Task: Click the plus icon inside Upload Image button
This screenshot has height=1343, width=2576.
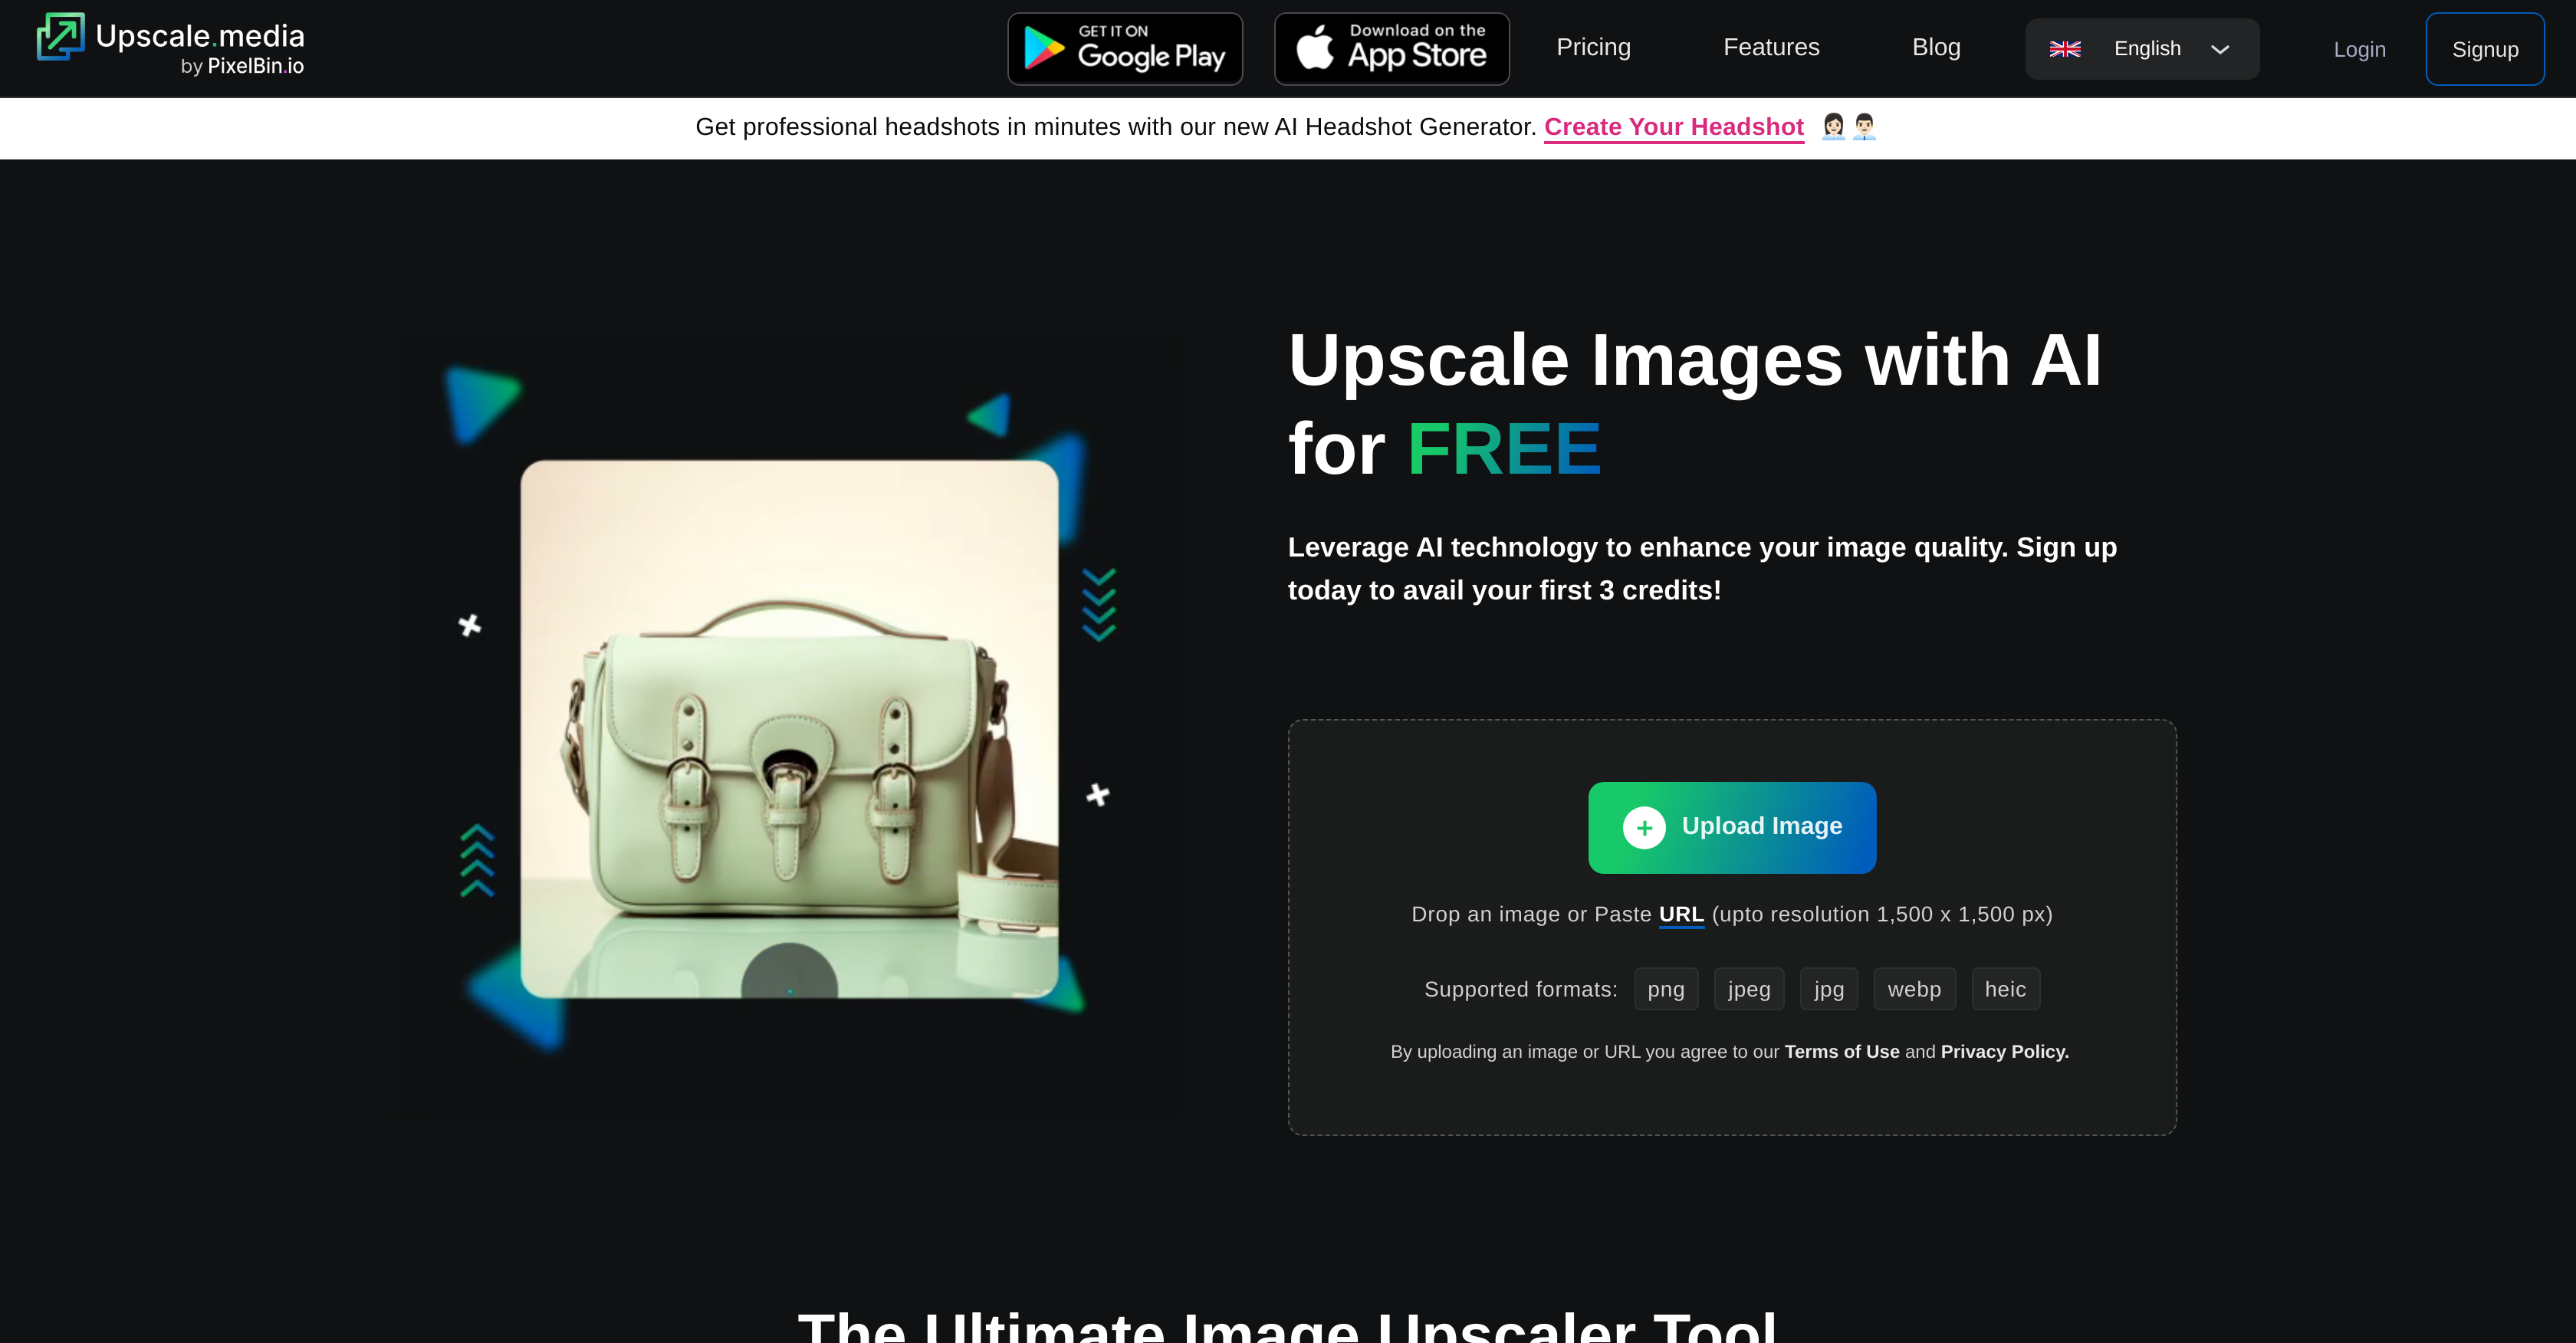Action: pos(1644,827)
